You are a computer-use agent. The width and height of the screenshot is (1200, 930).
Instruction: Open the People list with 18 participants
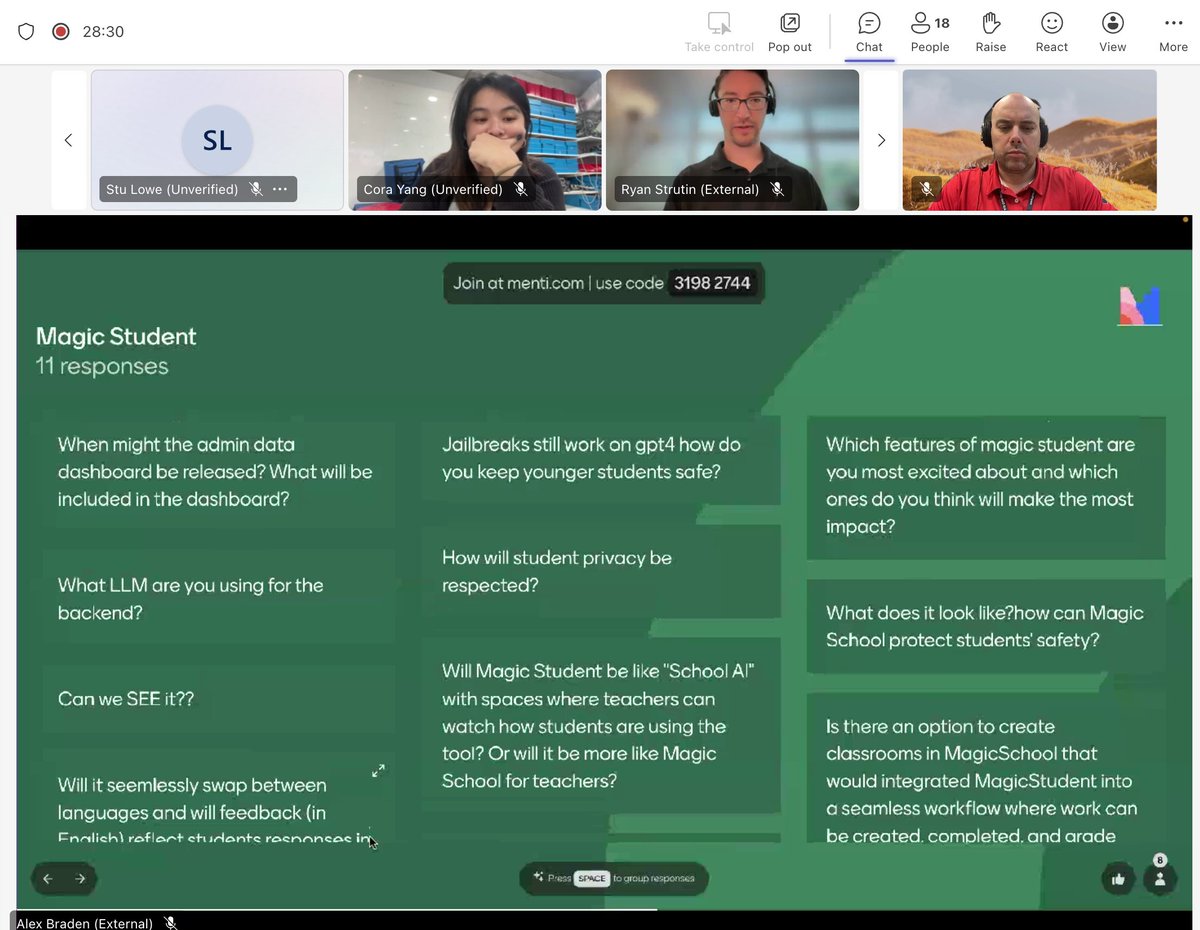click(930, 32)
